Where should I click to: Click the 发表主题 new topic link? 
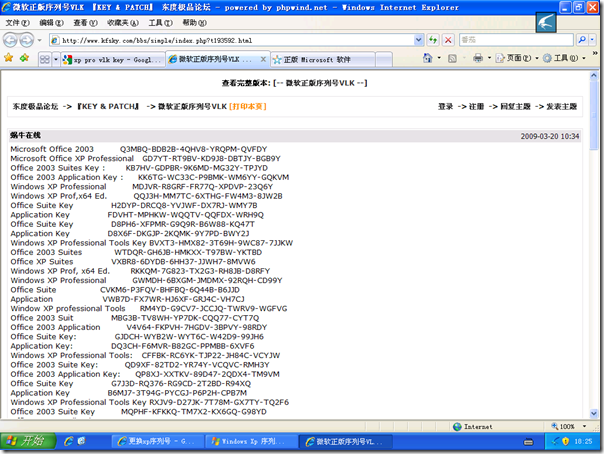[562, 106]
